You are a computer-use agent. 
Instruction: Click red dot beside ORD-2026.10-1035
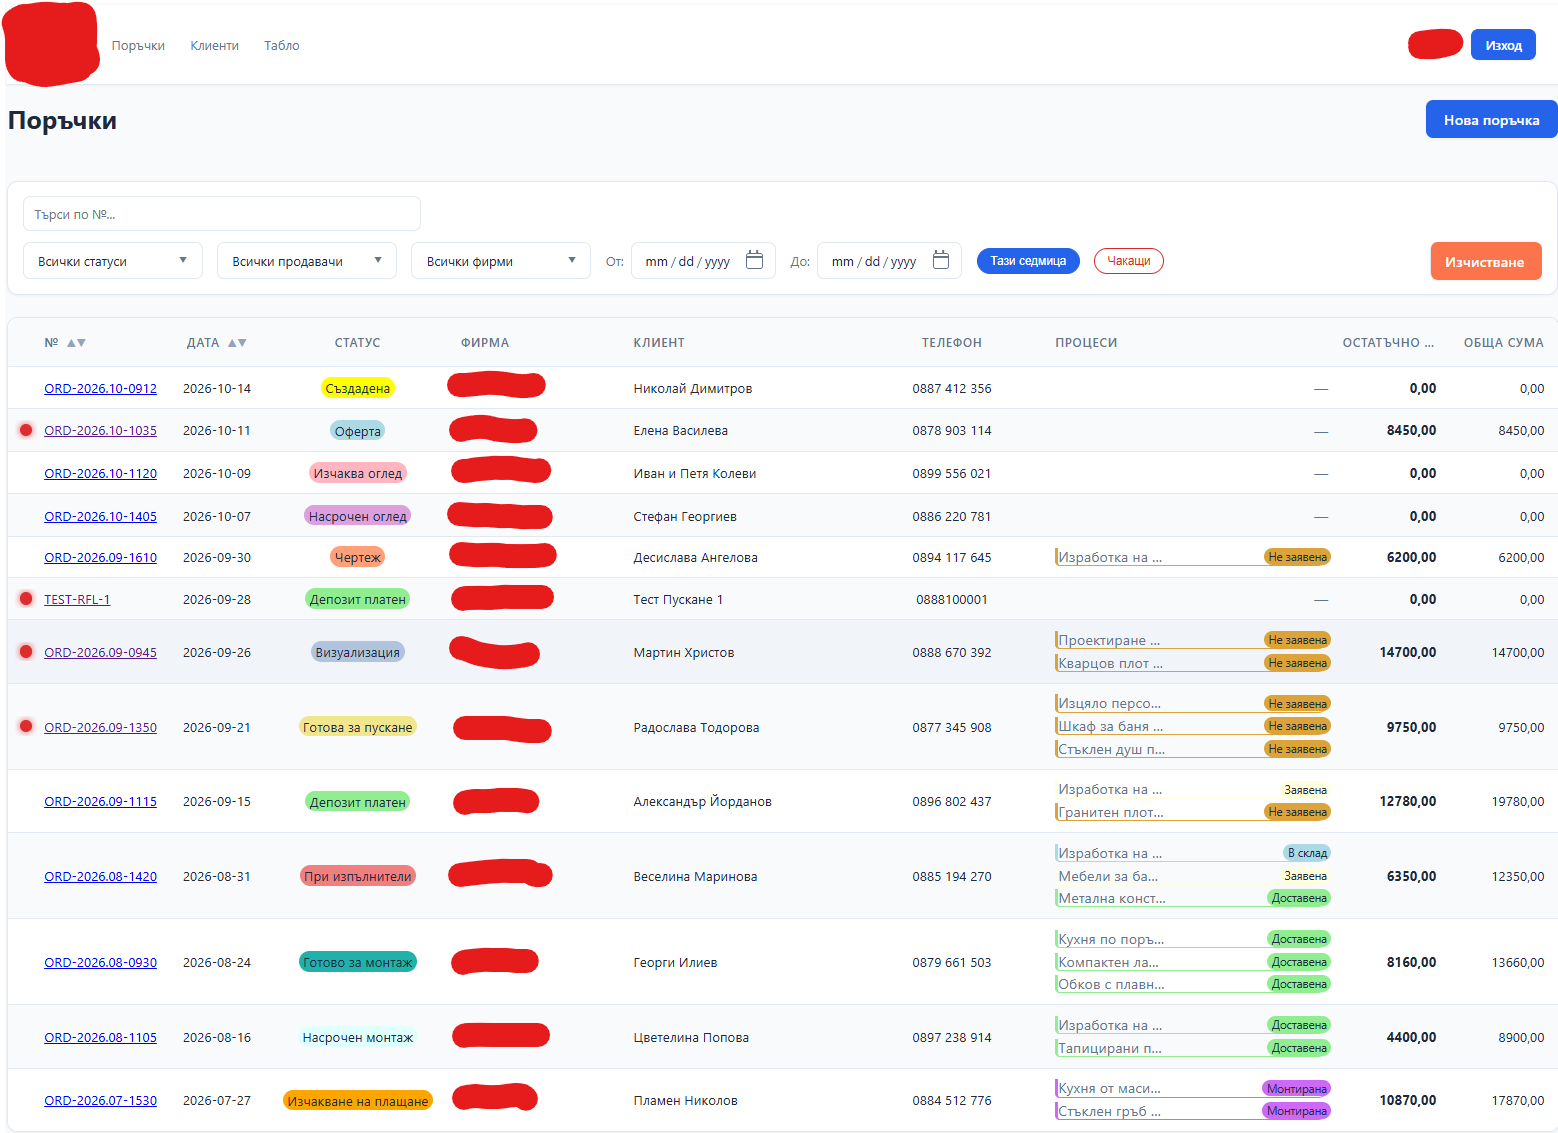26,430
